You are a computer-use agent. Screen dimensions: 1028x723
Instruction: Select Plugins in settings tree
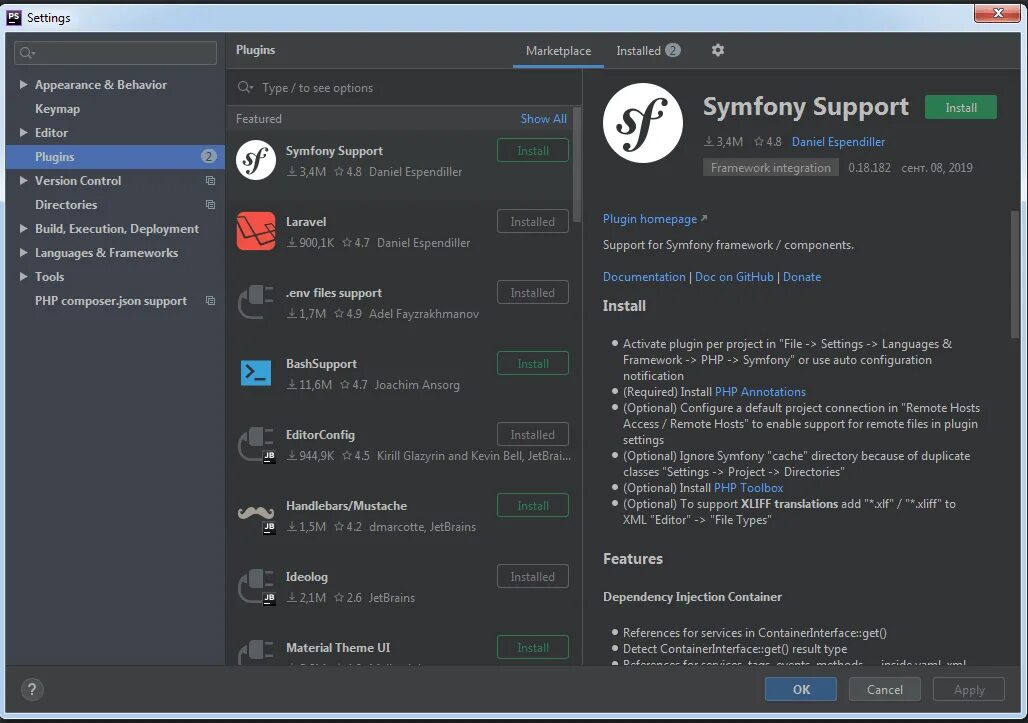(x=115, y=157)
